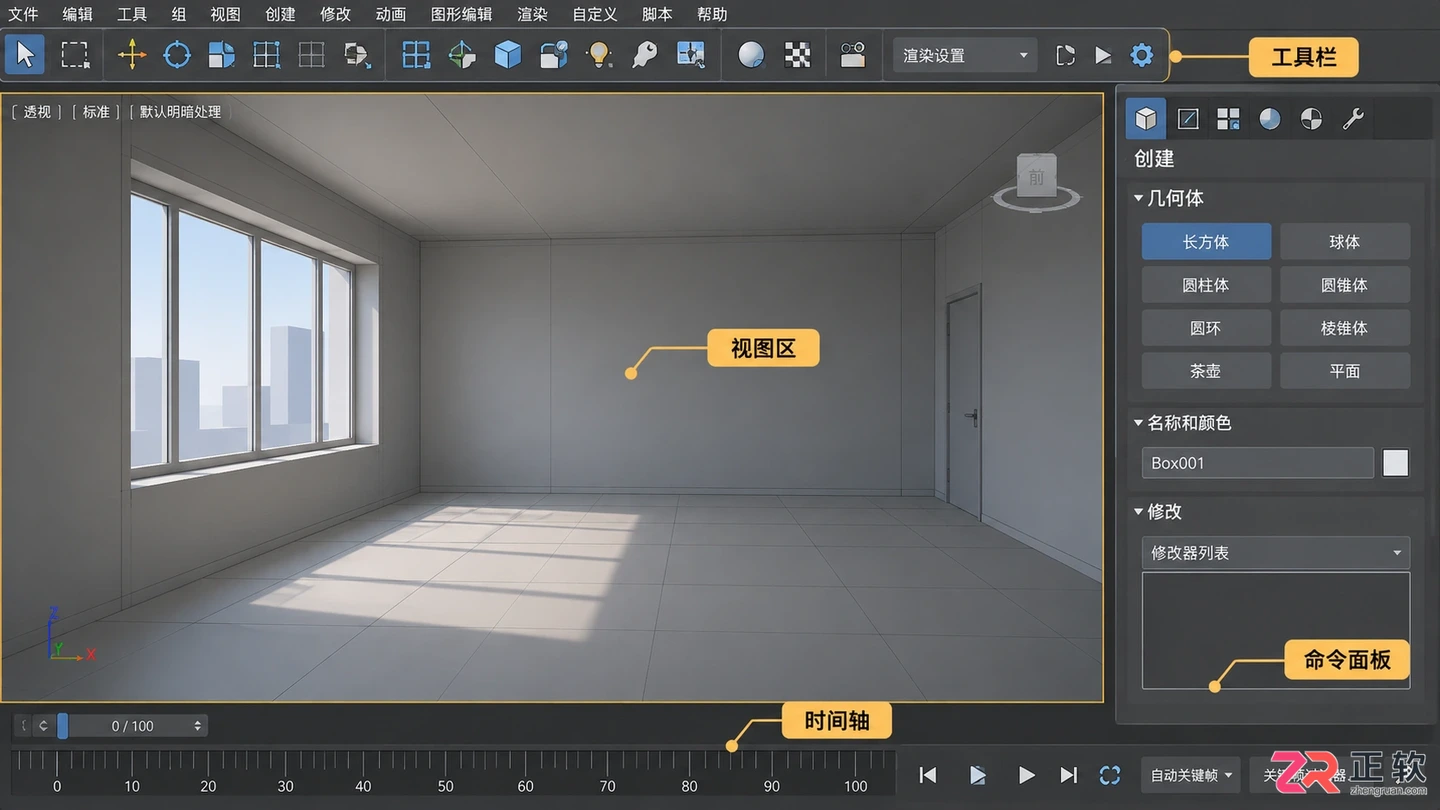Click the camera render frame icon

click(853, 55)
